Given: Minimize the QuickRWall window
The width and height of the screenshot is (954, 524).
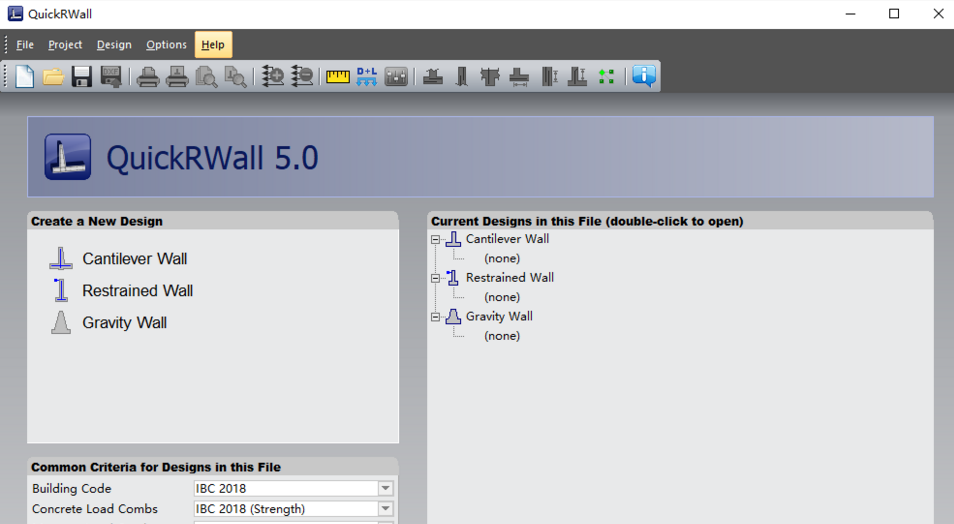Looking at the screenshot, I should [851, 14].
